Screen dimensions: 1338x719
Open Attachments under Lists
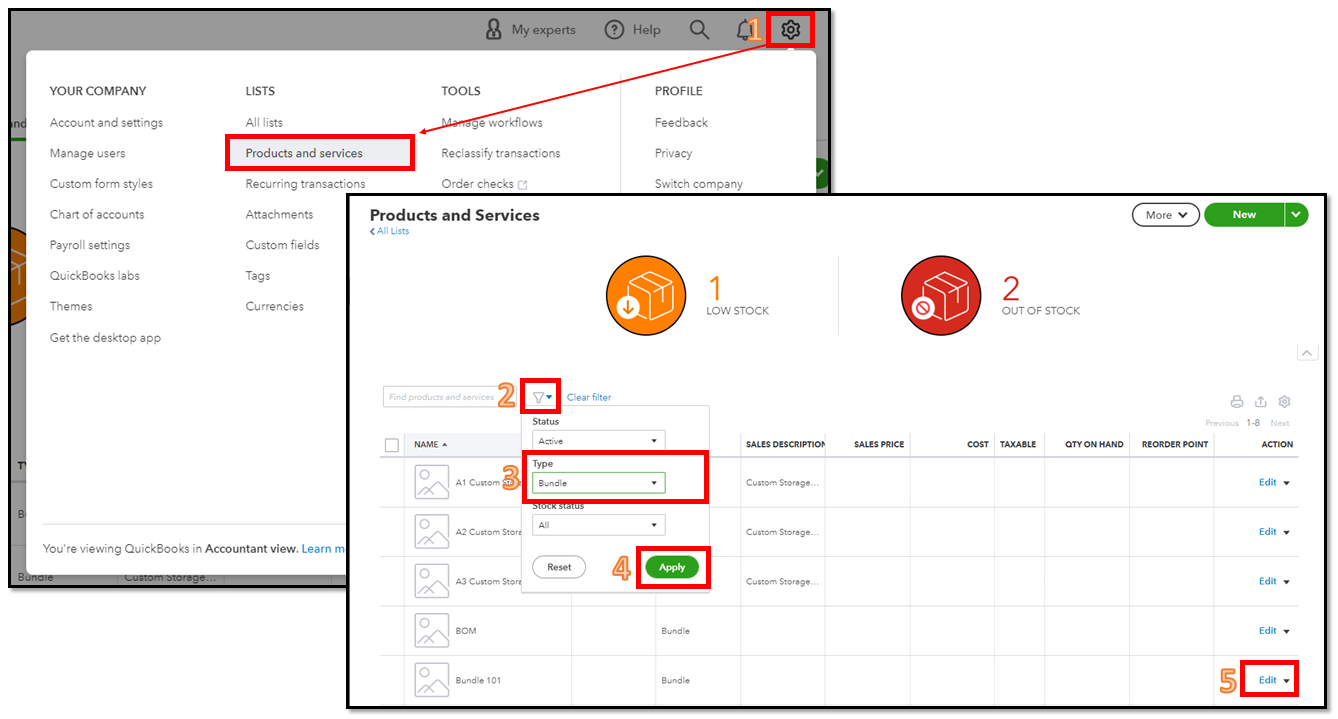coord(279,214)
